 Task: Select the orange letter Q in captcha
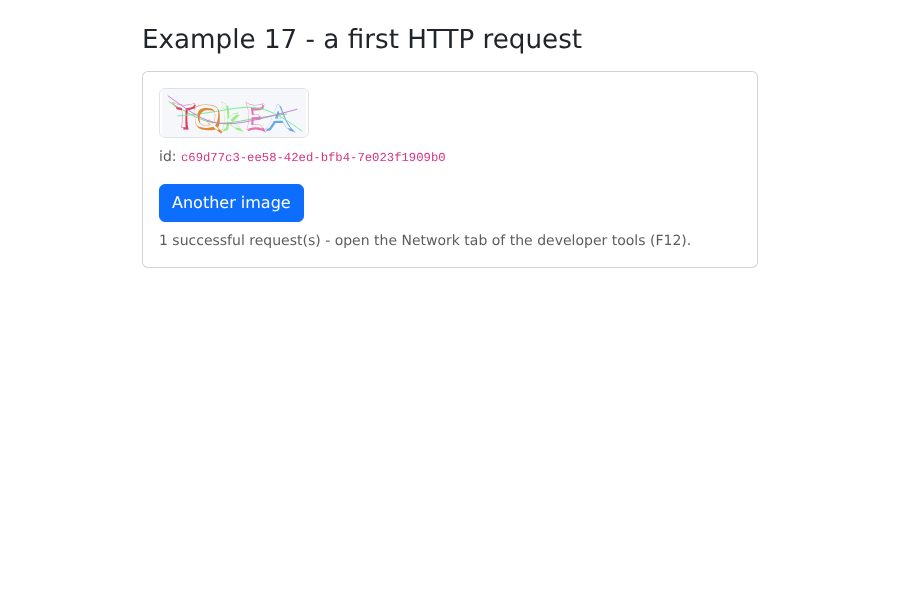point(208,118)
